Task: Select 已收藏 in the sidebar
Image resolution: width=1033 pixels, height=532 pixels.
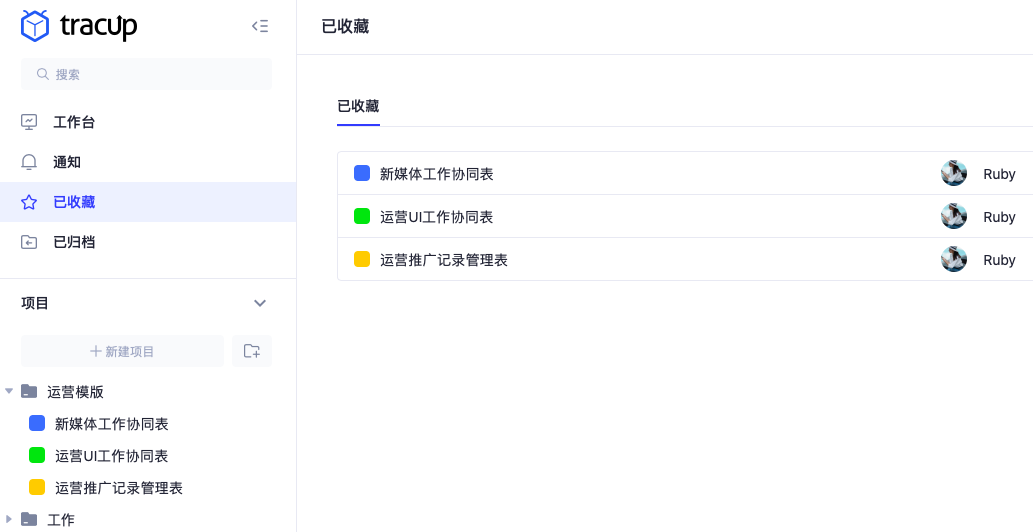Action: [x=148, y=202]
